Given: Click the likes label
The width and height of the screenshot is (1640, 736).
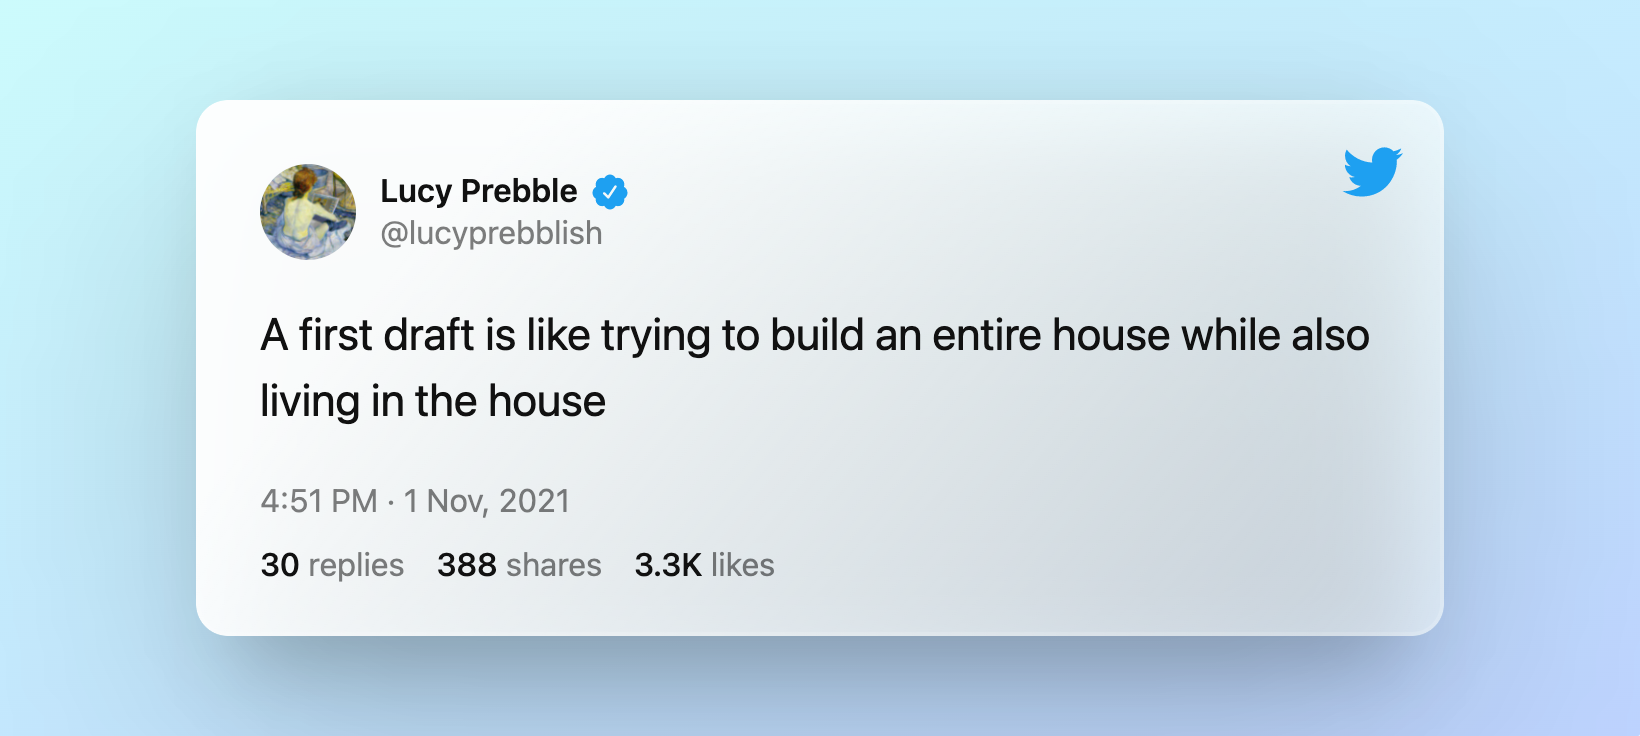Looking at the screenshot, I should tap(743, 565).
